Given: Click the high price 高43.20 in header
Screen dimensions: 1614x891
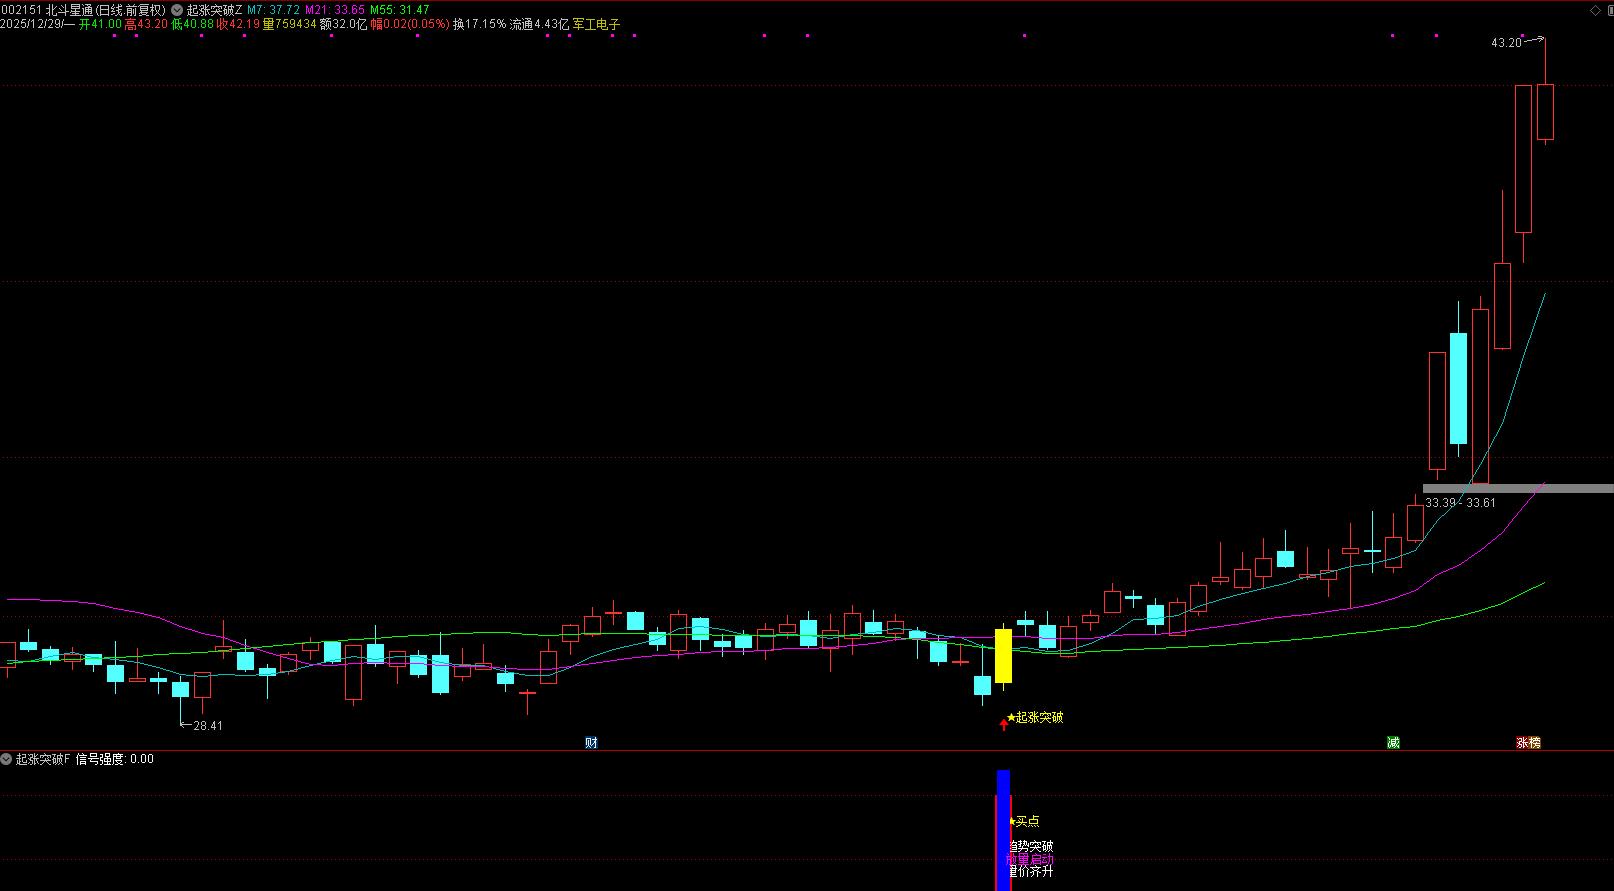Looking at the screenshot, I should (x=146, y=24).
